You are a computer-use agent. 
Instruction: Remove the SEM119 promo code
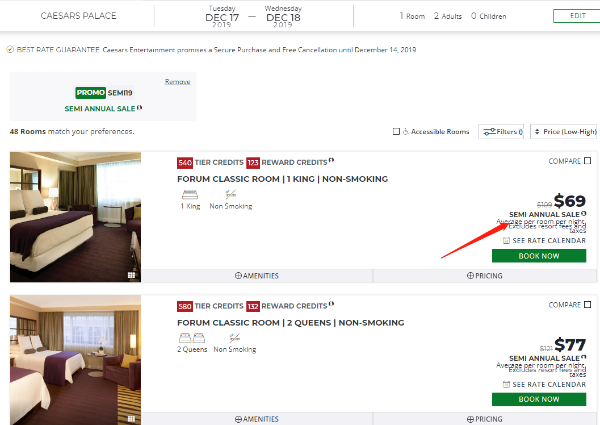178,81
